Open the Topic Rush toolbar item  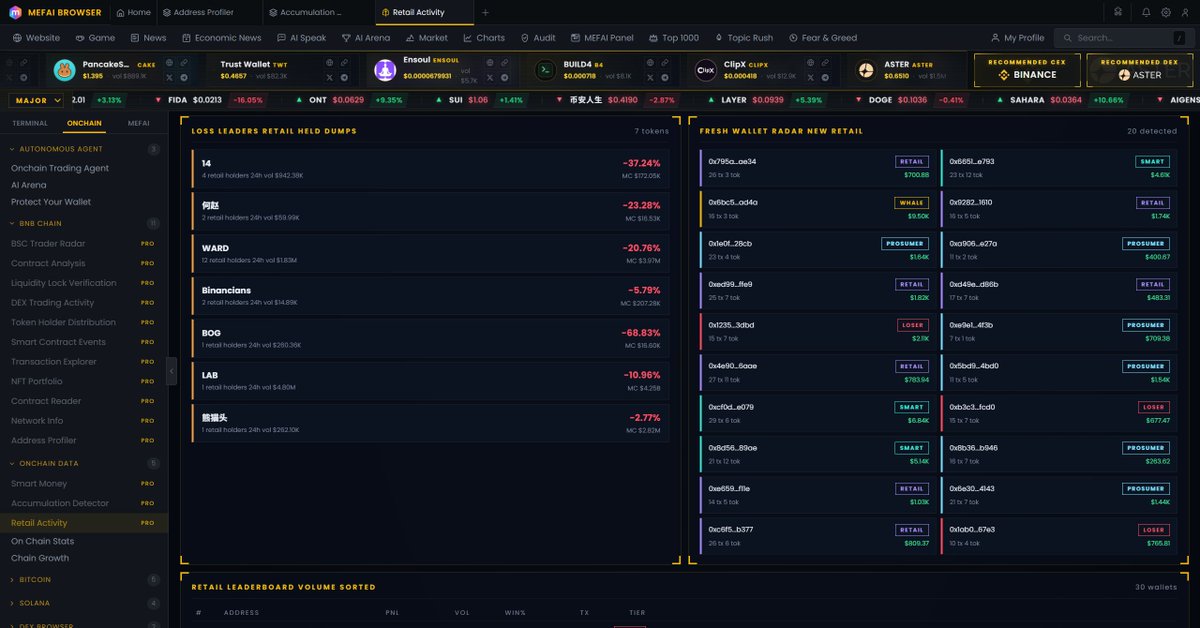(743, 38)
